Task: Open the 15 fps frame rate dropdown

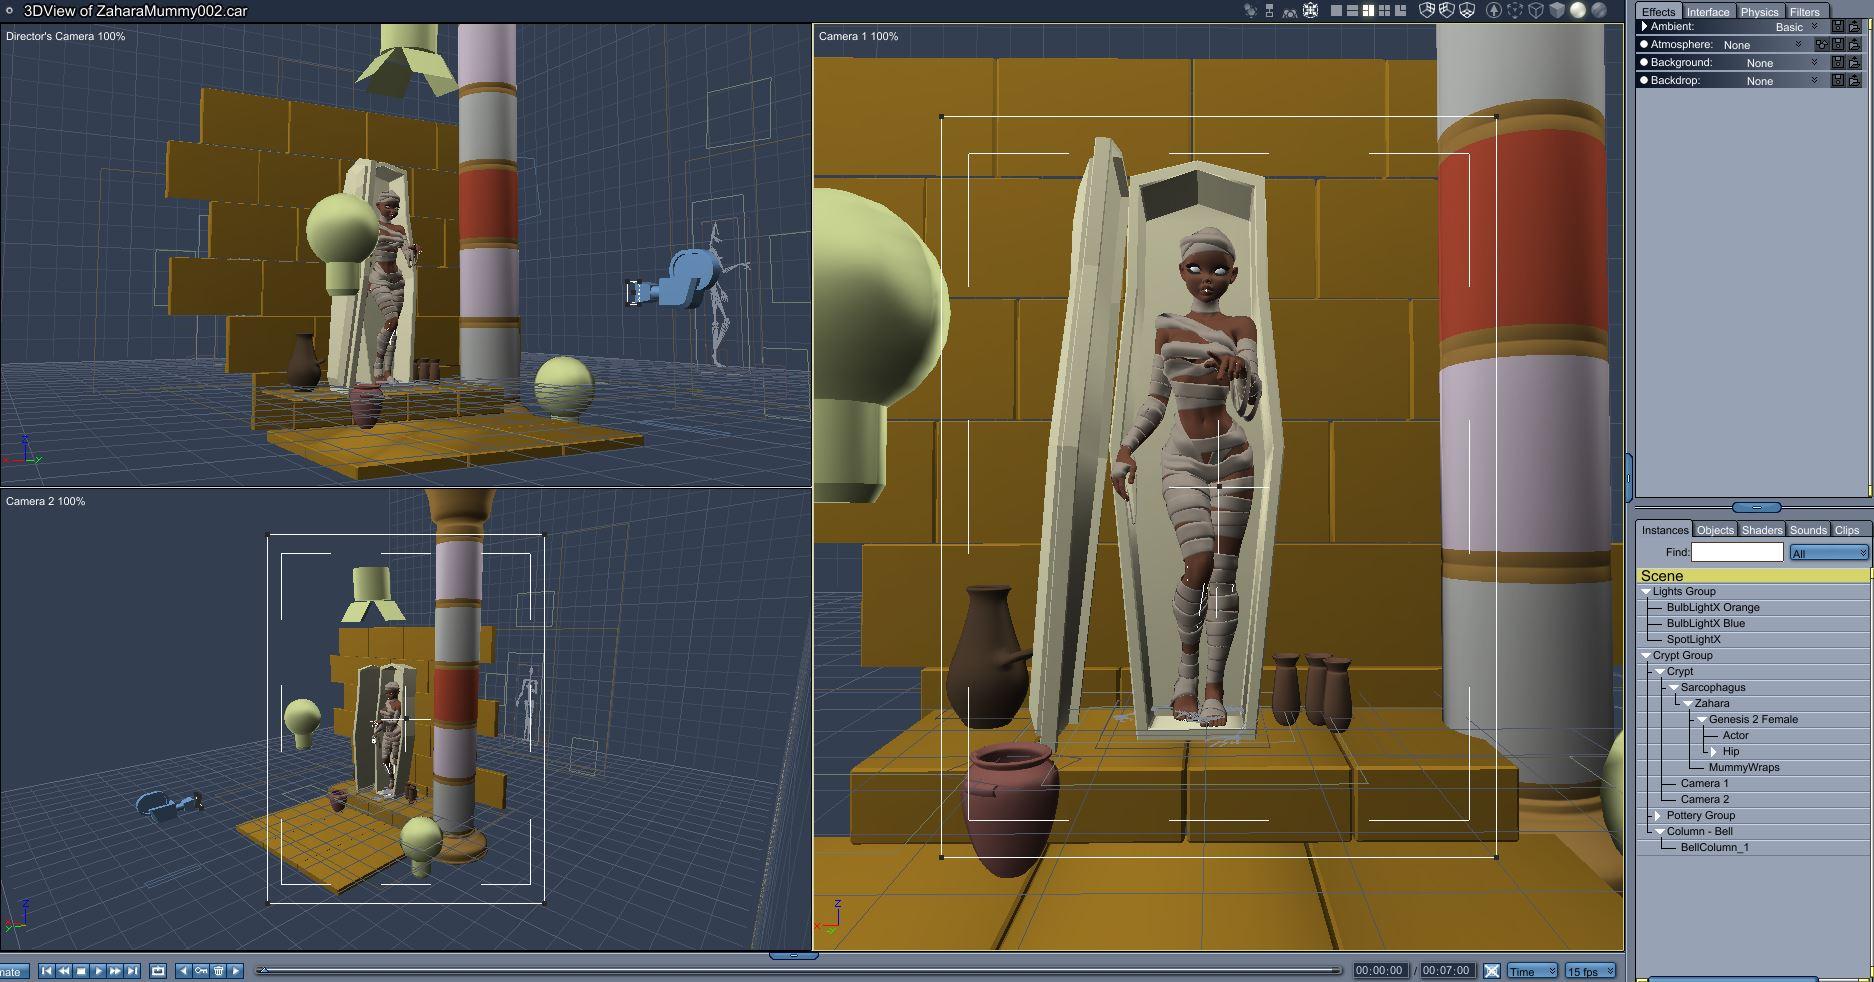Action: [x=1590, y=971]
